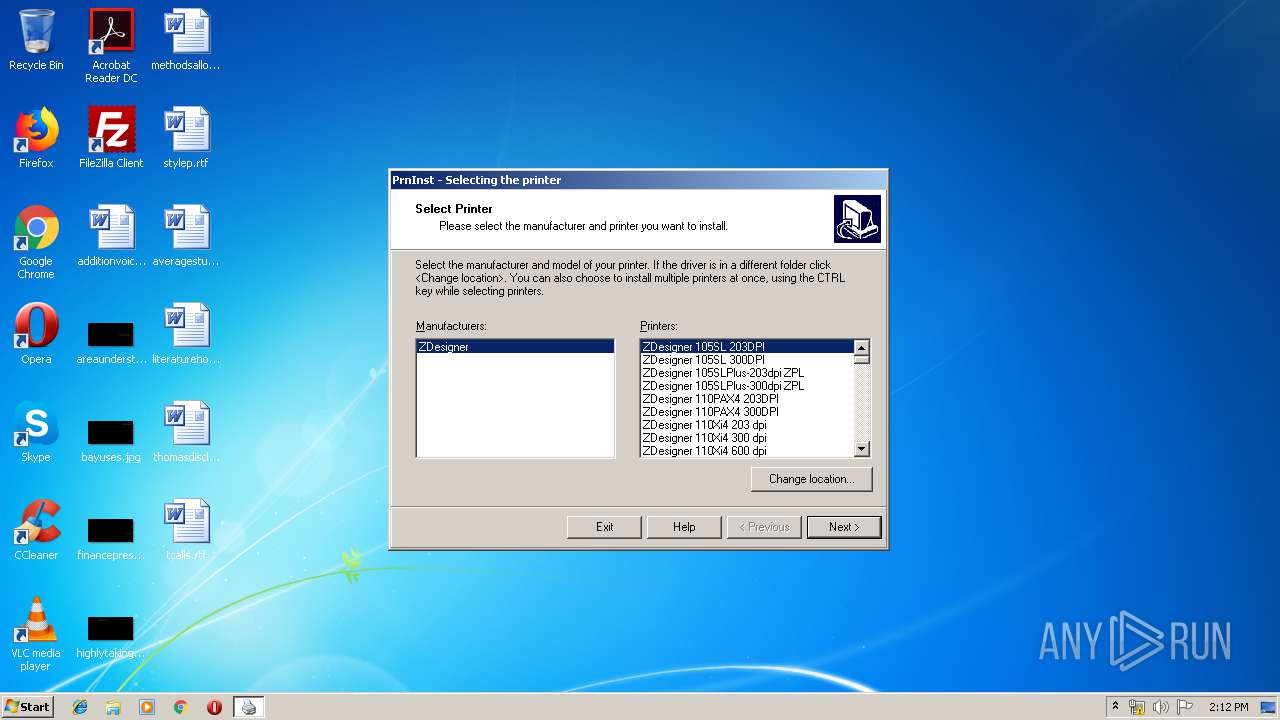Screen dimensions: 1280x720
Task: Open Internet Explorer from the taskbar
Action: coord(80,707)
